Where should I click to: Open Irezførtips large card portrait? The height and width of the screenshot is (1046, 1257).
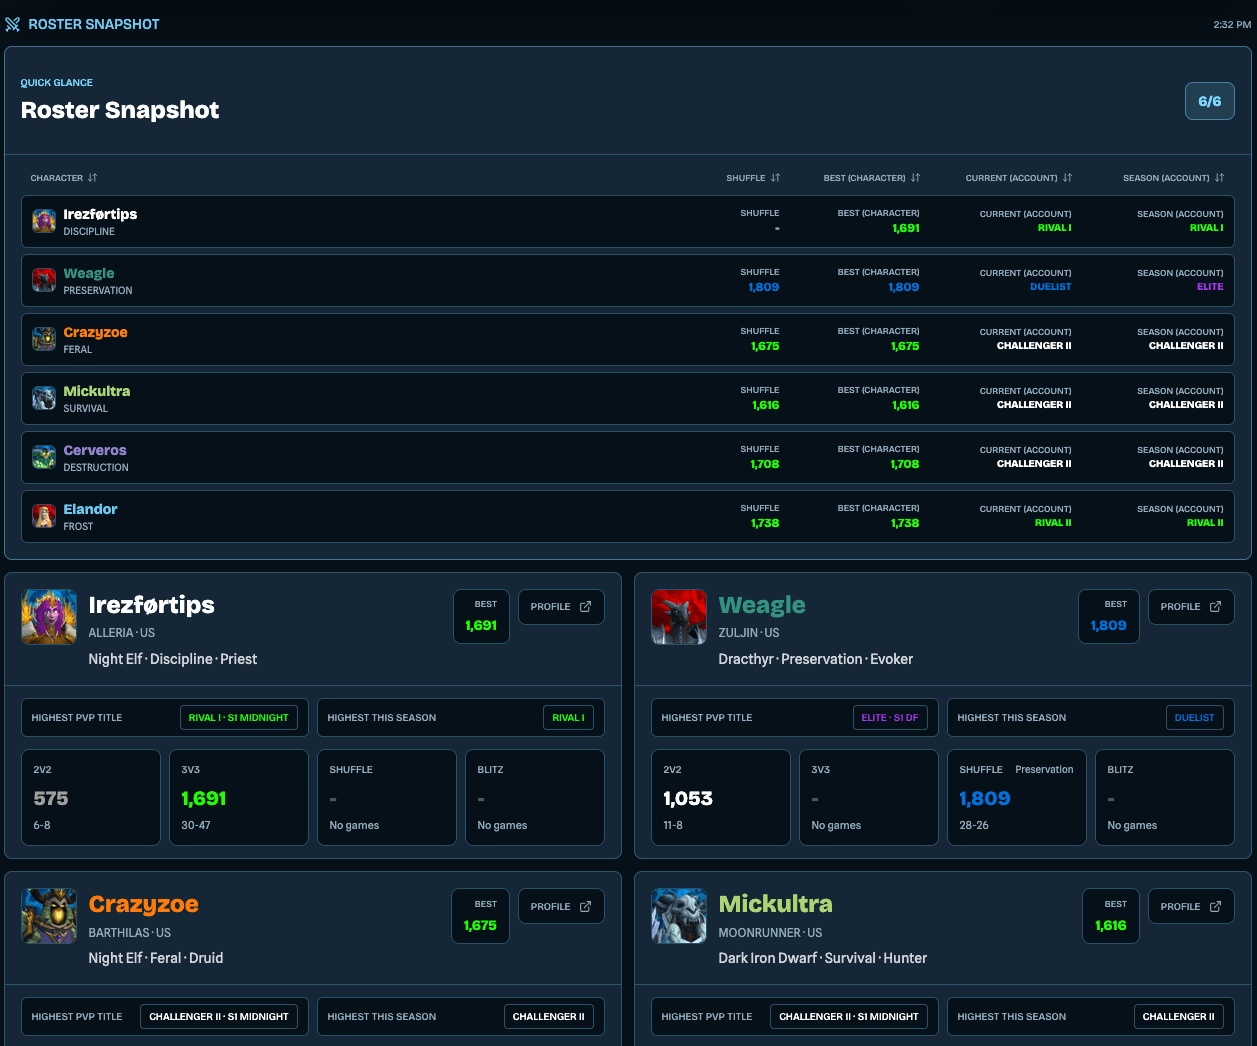(49, 617)
